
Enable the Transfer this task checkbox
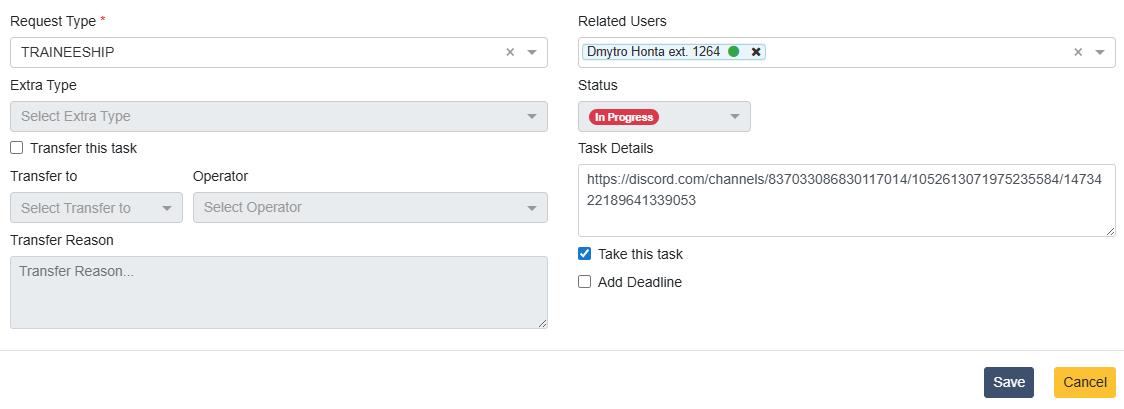[16, 148]
